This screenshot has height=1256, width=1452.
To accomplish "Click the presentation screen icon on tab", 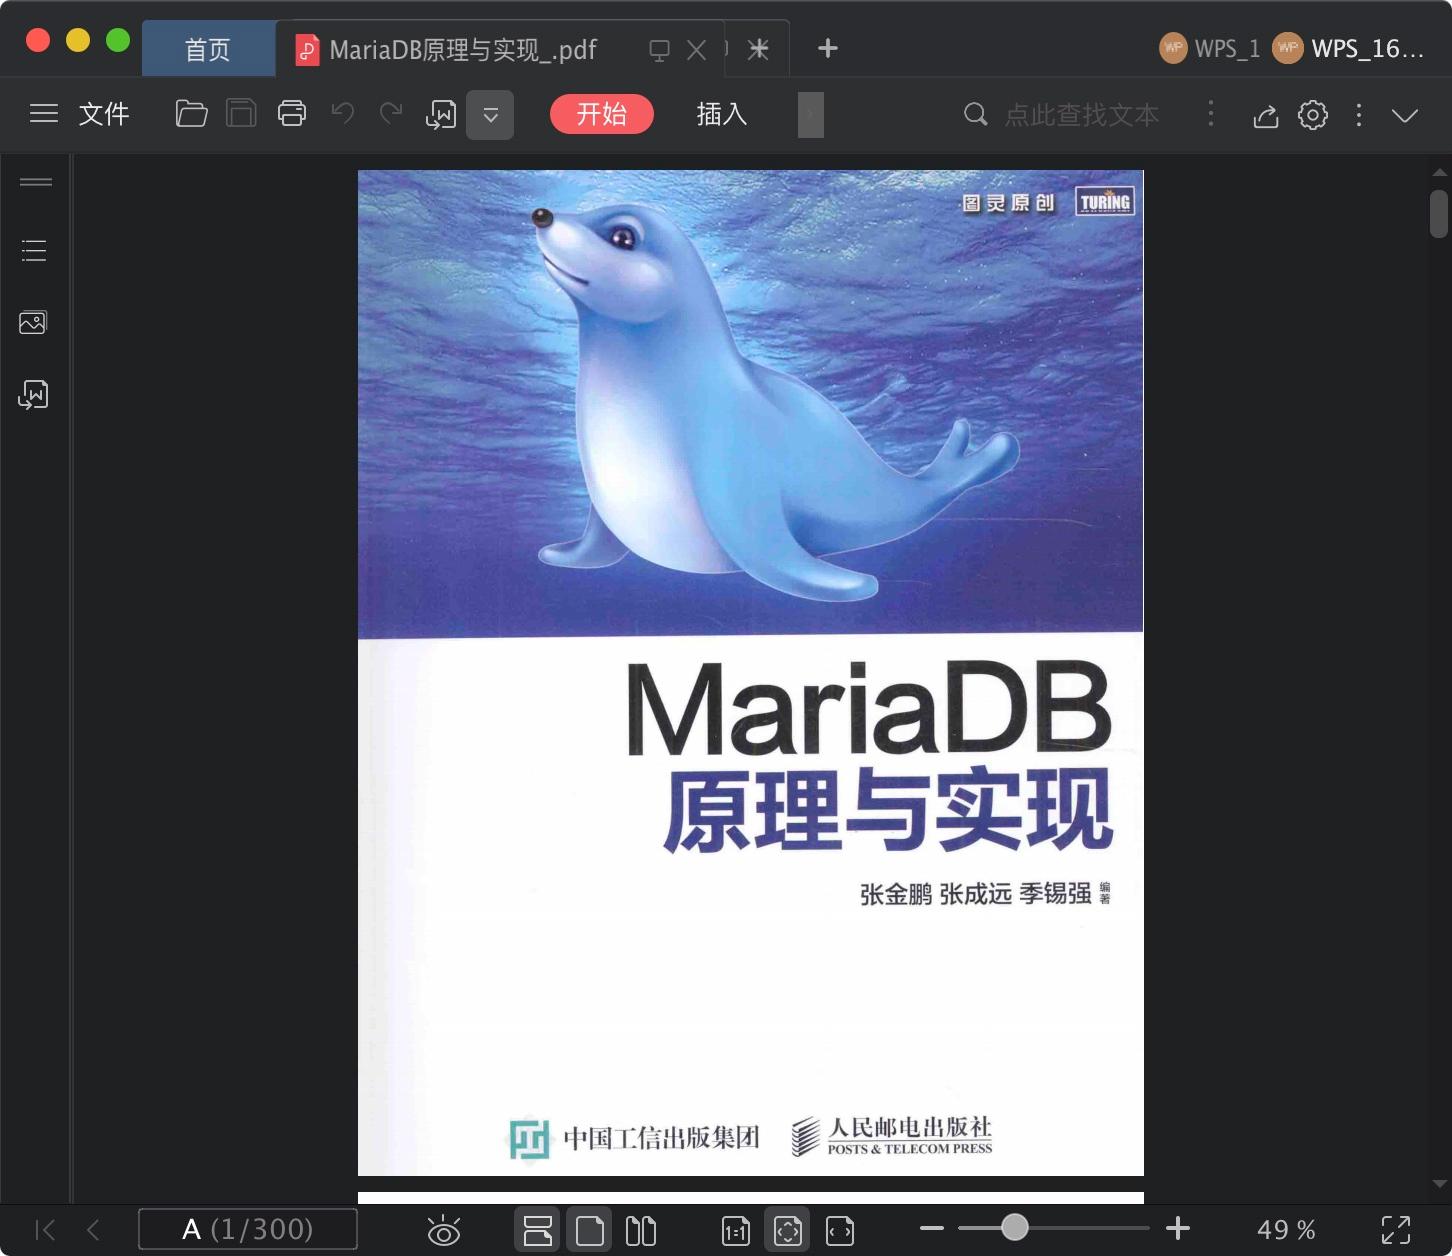I will point(659,50).
